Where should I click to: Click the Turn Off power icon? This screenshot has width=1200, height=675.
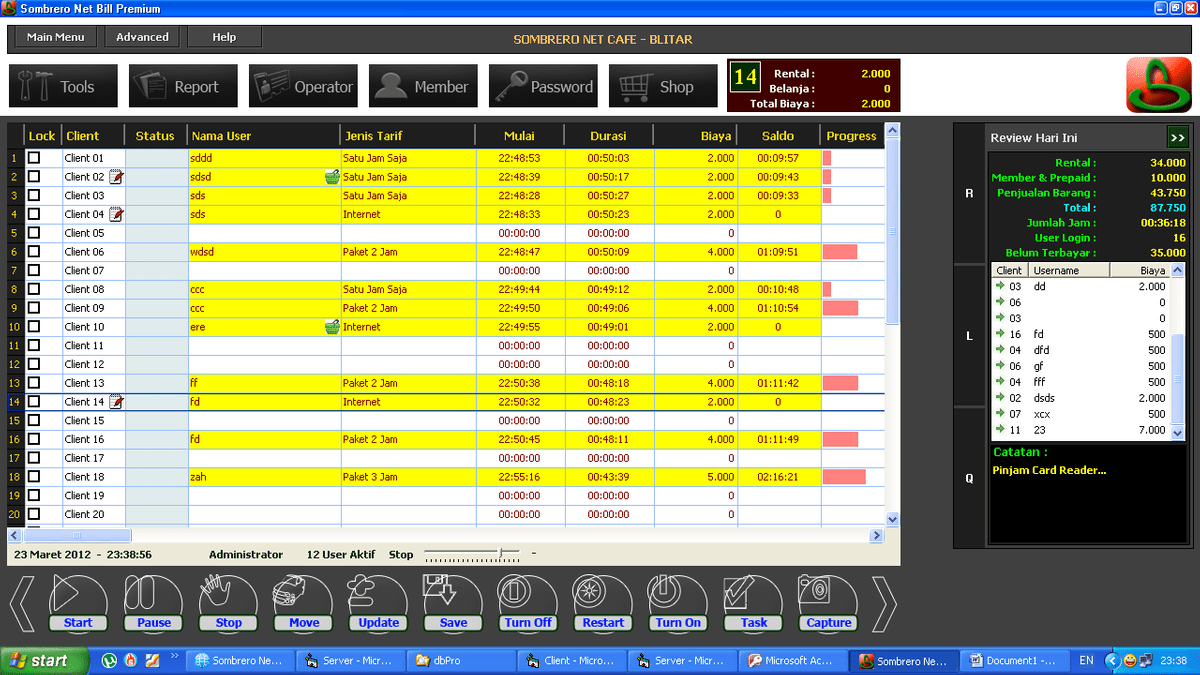pos(528,598)
